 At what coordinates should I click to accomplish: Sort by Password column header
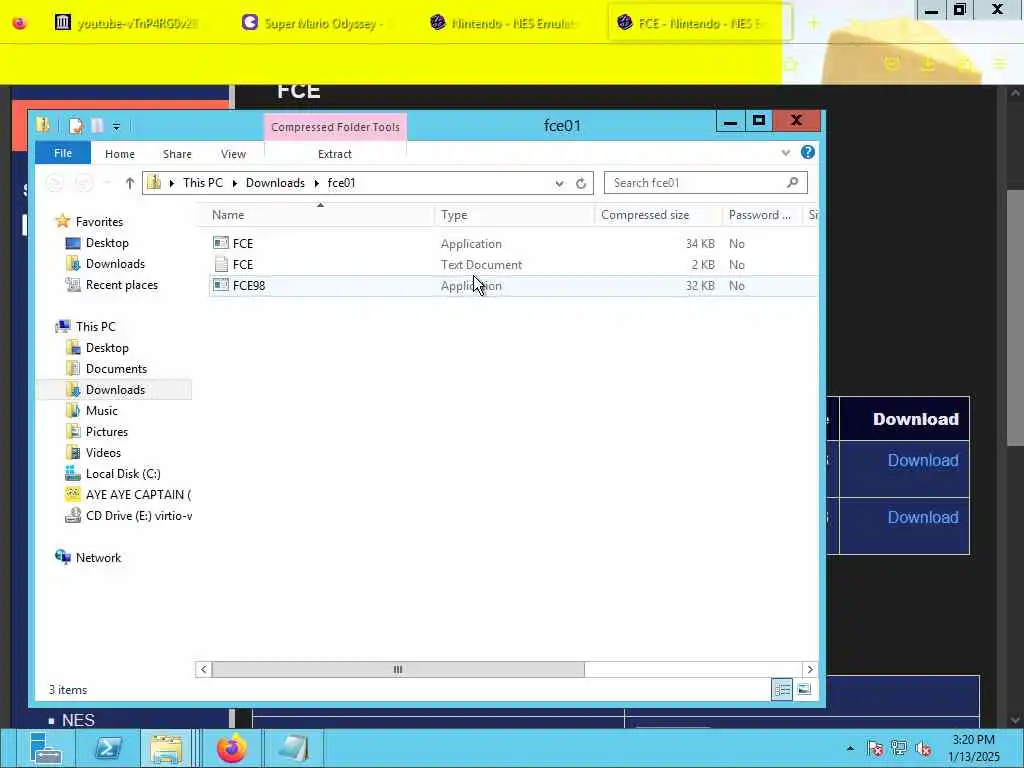pos(760,215)
